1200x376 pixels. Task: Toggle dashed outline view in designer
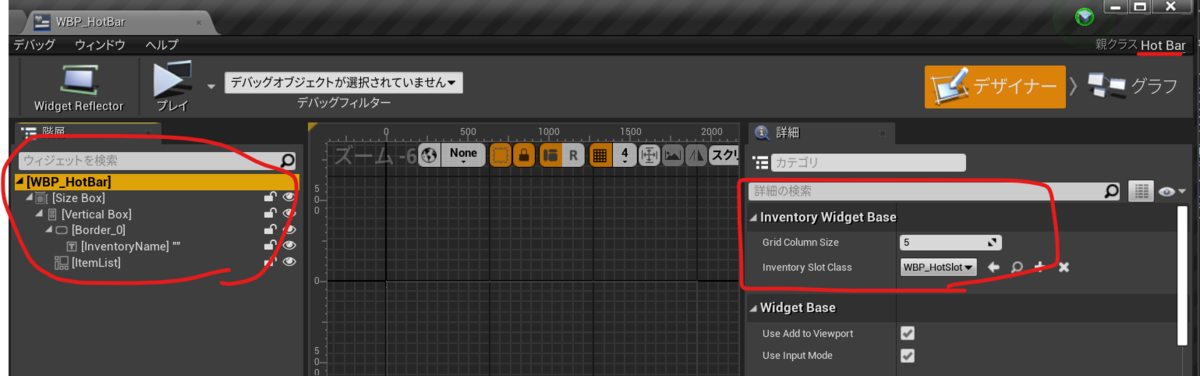(x=500, y=155)
